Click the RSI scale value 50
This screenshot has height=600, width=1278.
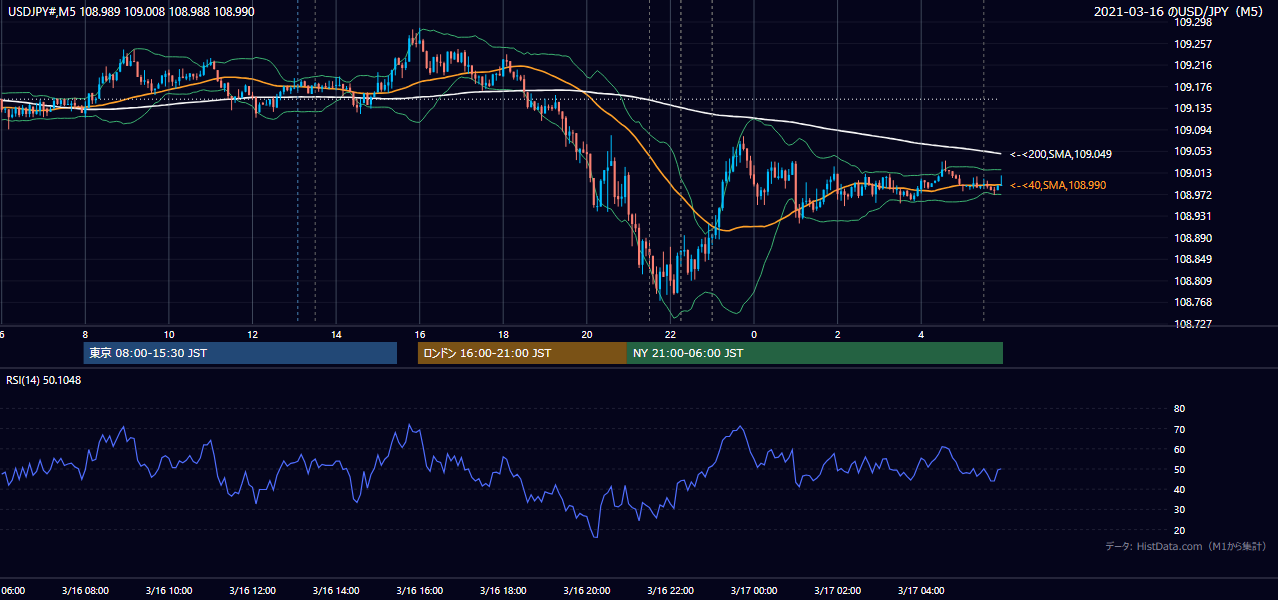pyautogui.click(x=1179, y=469)
